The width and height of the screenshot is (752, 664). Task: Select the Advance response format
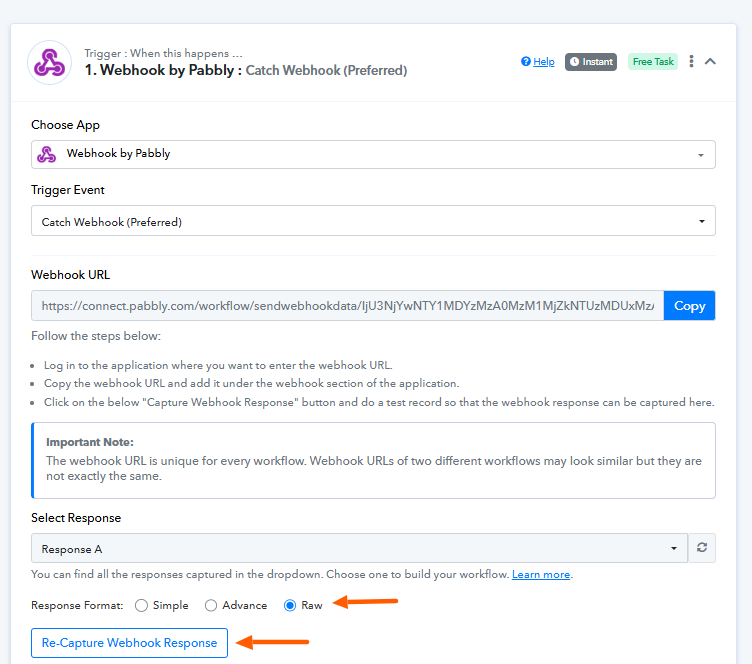(211, 606)
